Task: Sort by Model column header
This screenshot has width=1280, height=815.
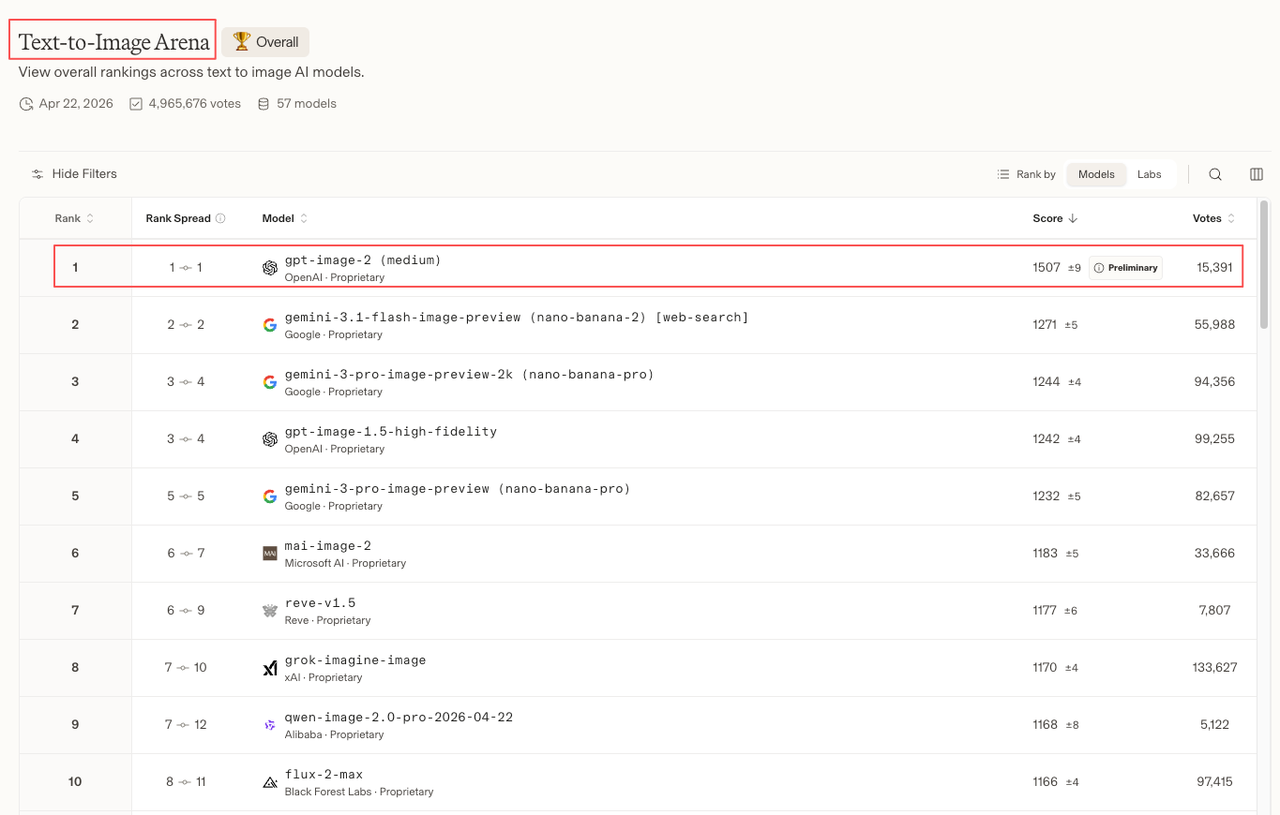Action: [x=285, y=218]
